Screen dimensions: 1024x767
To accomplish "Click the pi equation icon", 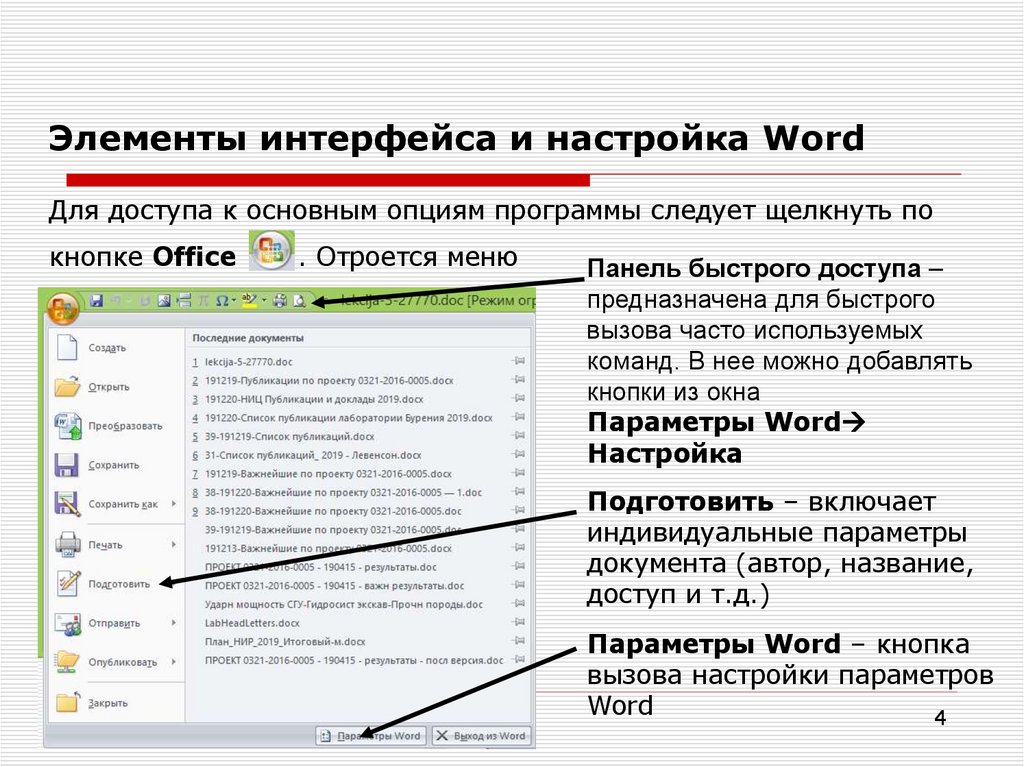I will (x=203, y=301).
